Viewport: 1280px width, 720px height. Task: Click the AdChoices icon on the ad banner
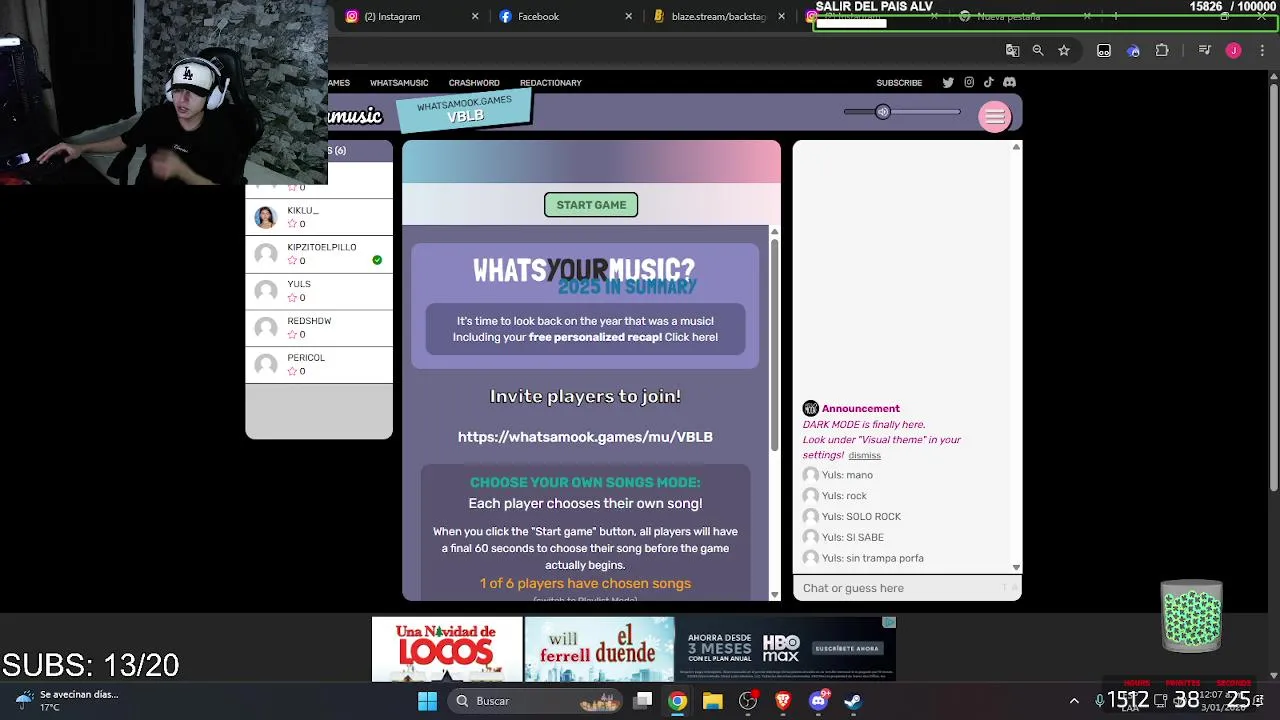(889, 622)
